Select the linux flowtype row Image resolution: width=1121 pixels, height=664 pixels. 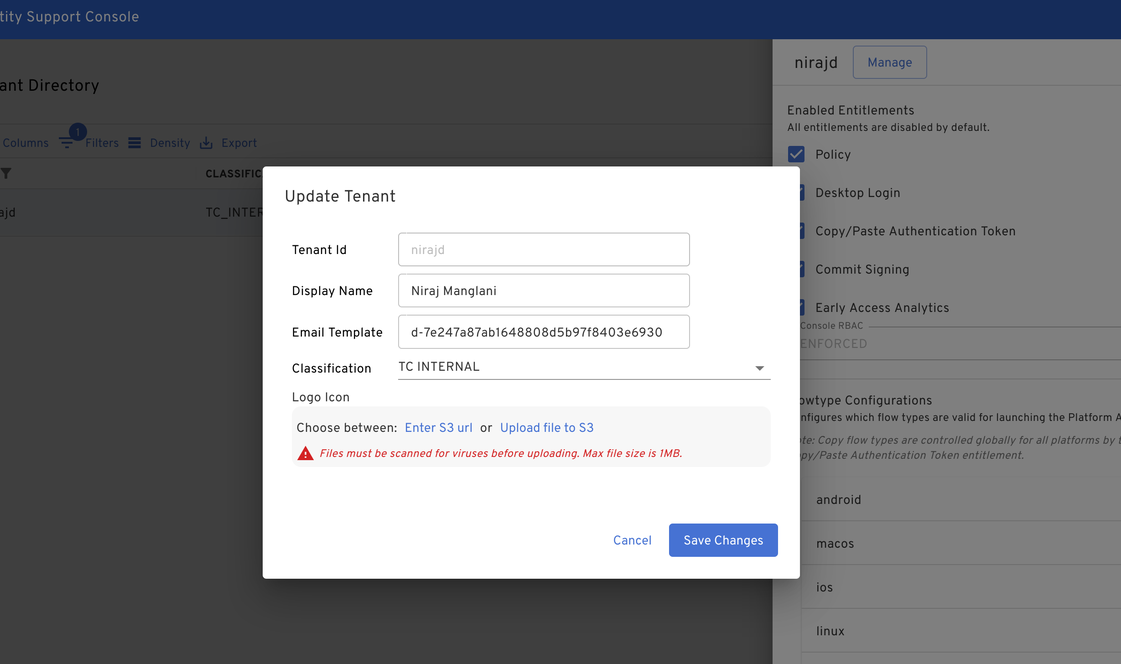[960, 631]
